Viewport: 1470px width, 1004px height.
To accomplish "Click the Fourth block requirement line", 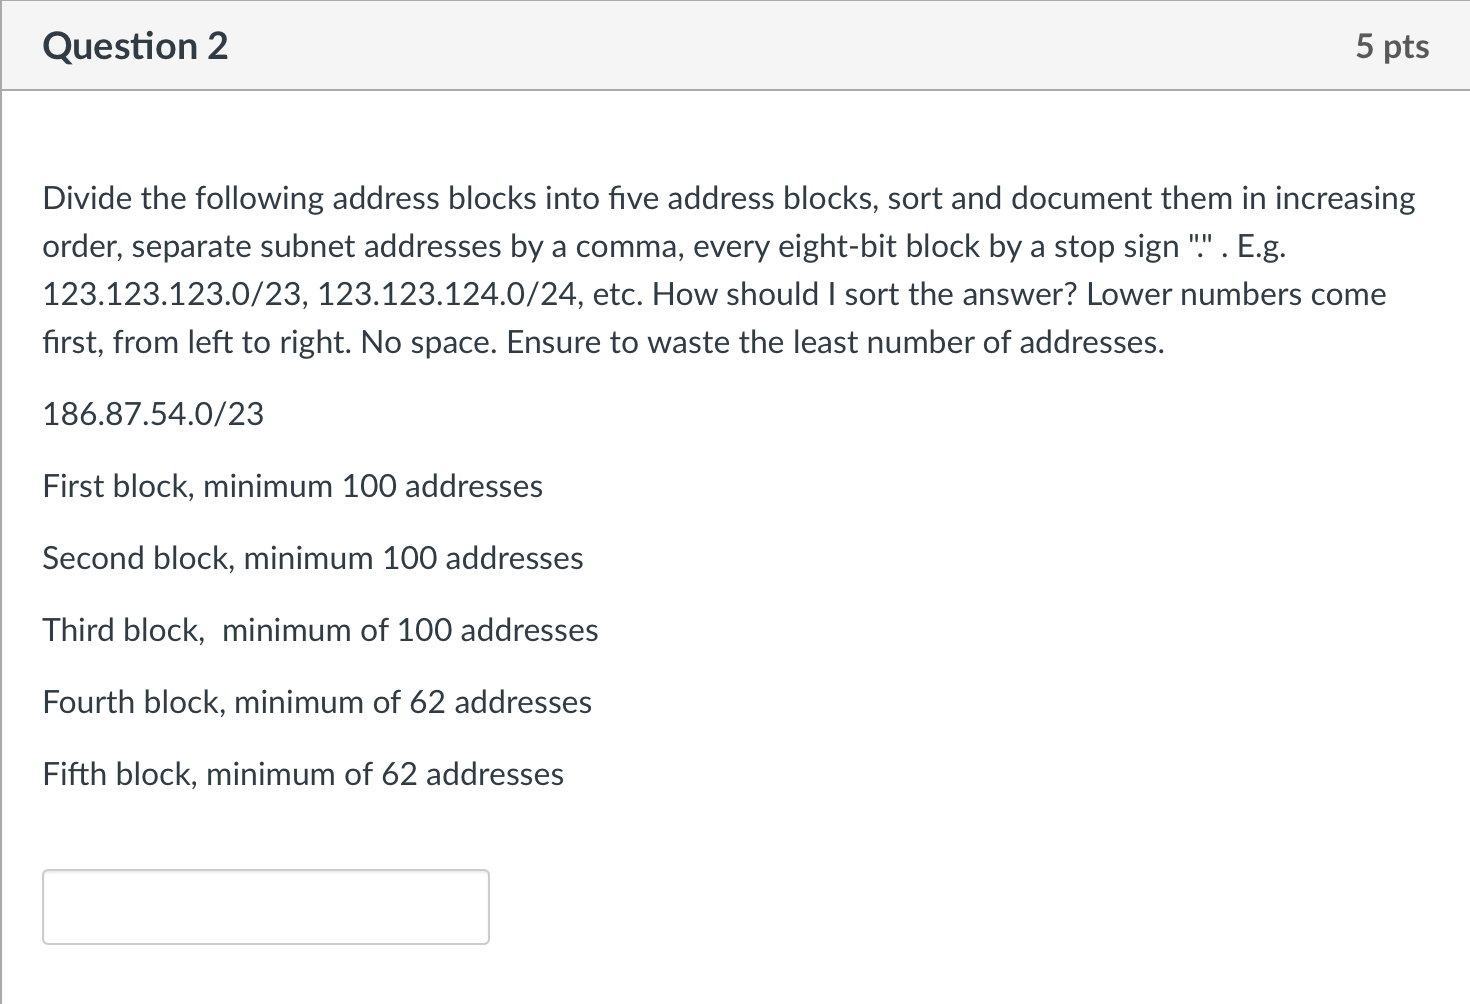I will [x=317, y=702].
